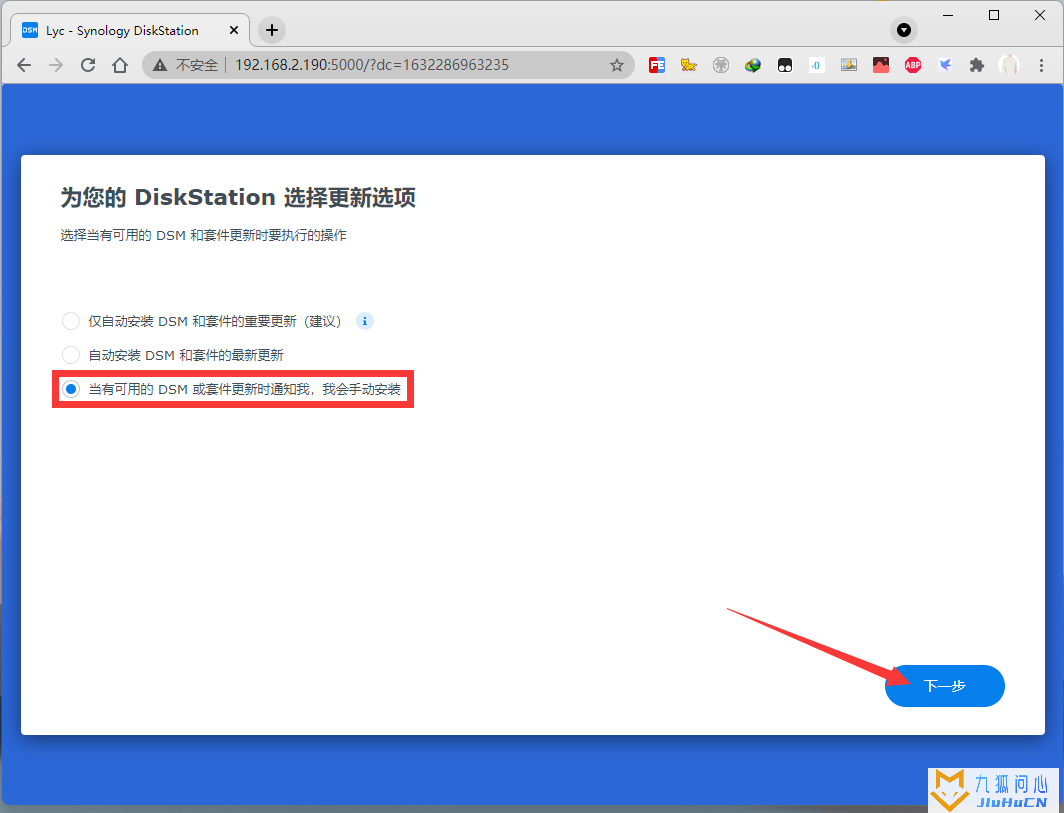
Task: Close the Lyc - Synology DiskStation tab
Action: [233, 30]
